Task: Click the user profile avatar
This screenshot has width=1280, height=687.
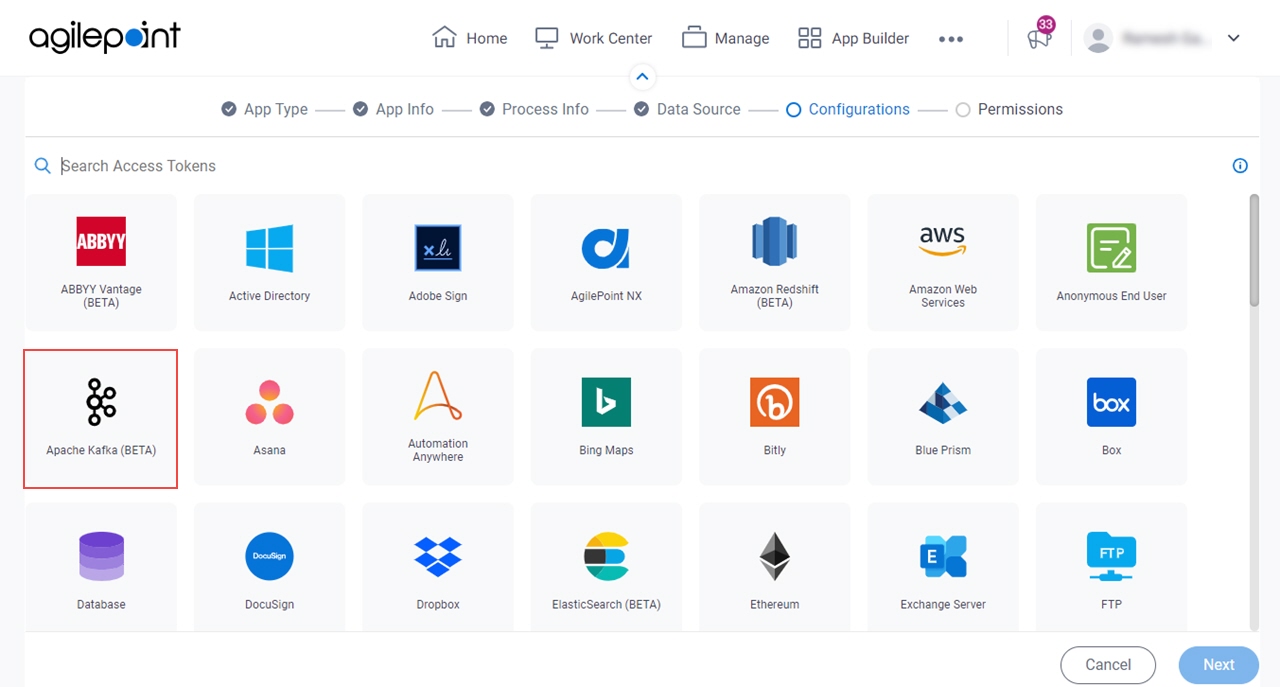Action: [x=1098, y=38]
